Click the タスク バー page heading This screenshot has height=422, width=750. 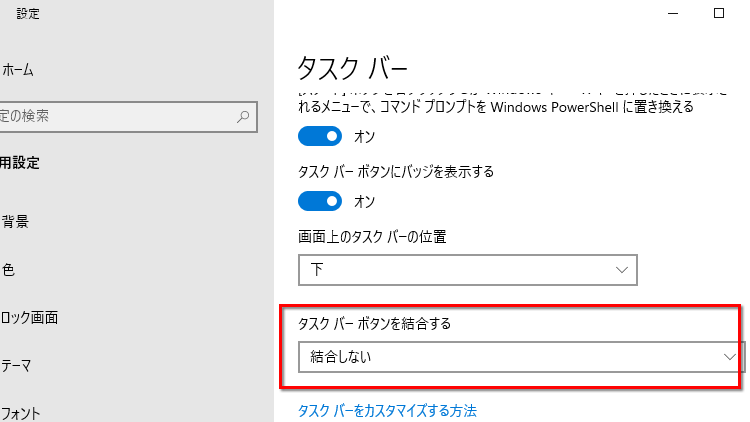(x=352, y=68)
